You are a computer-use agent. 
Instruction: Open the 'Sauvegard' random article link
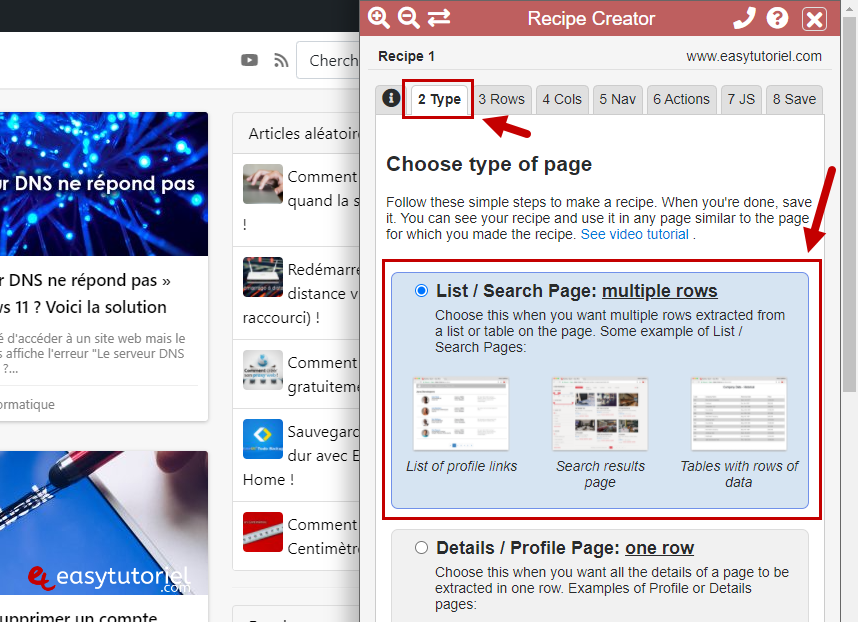coord(301,456)
